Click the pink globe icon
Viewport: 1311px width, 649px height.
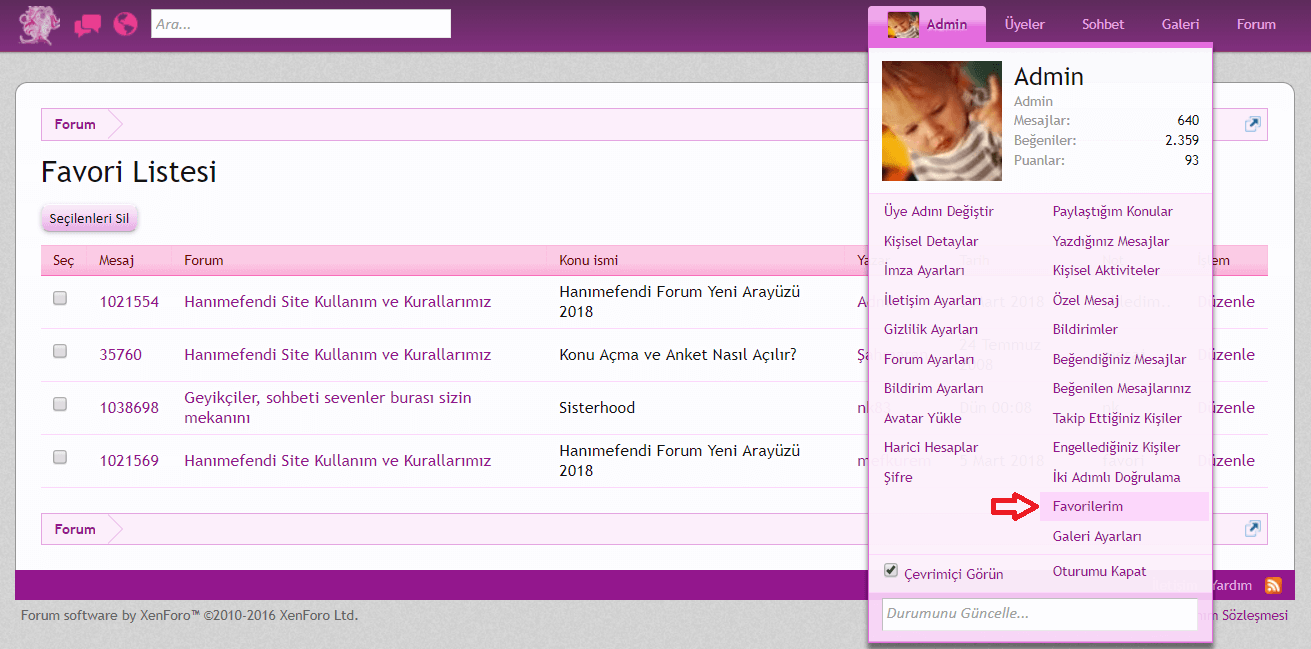125,24
